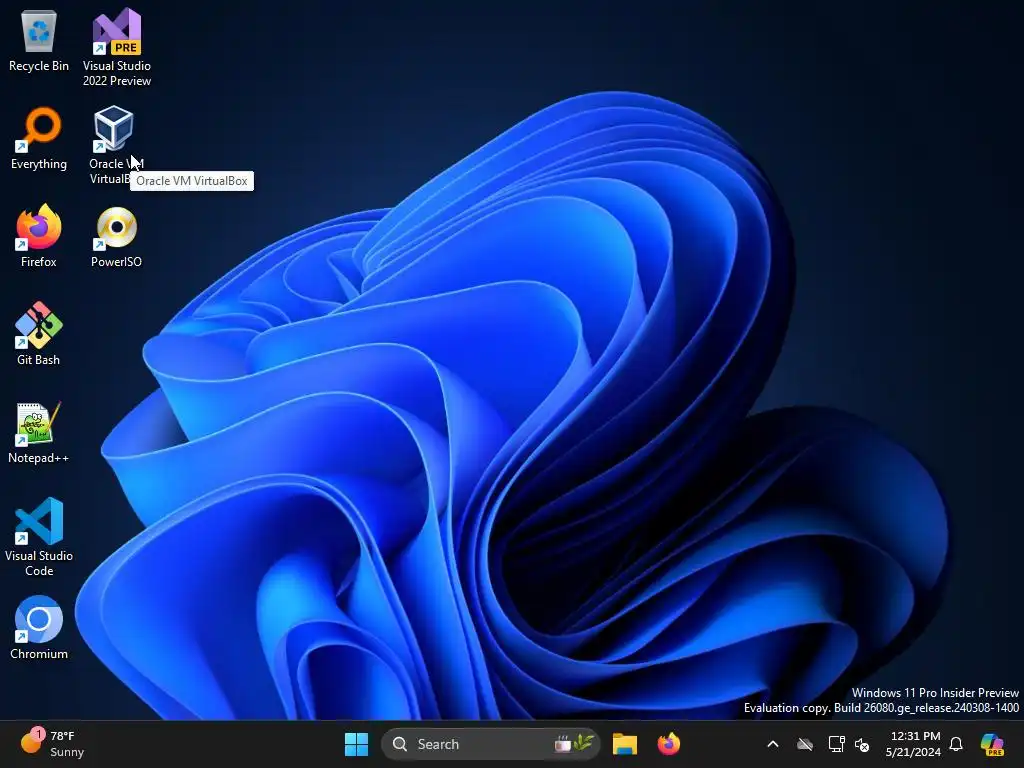This screenshot has height=768, width=1024.
Task: Select the Oracle VM VirtualBox shortcut
Action: [x=116, y=144]
